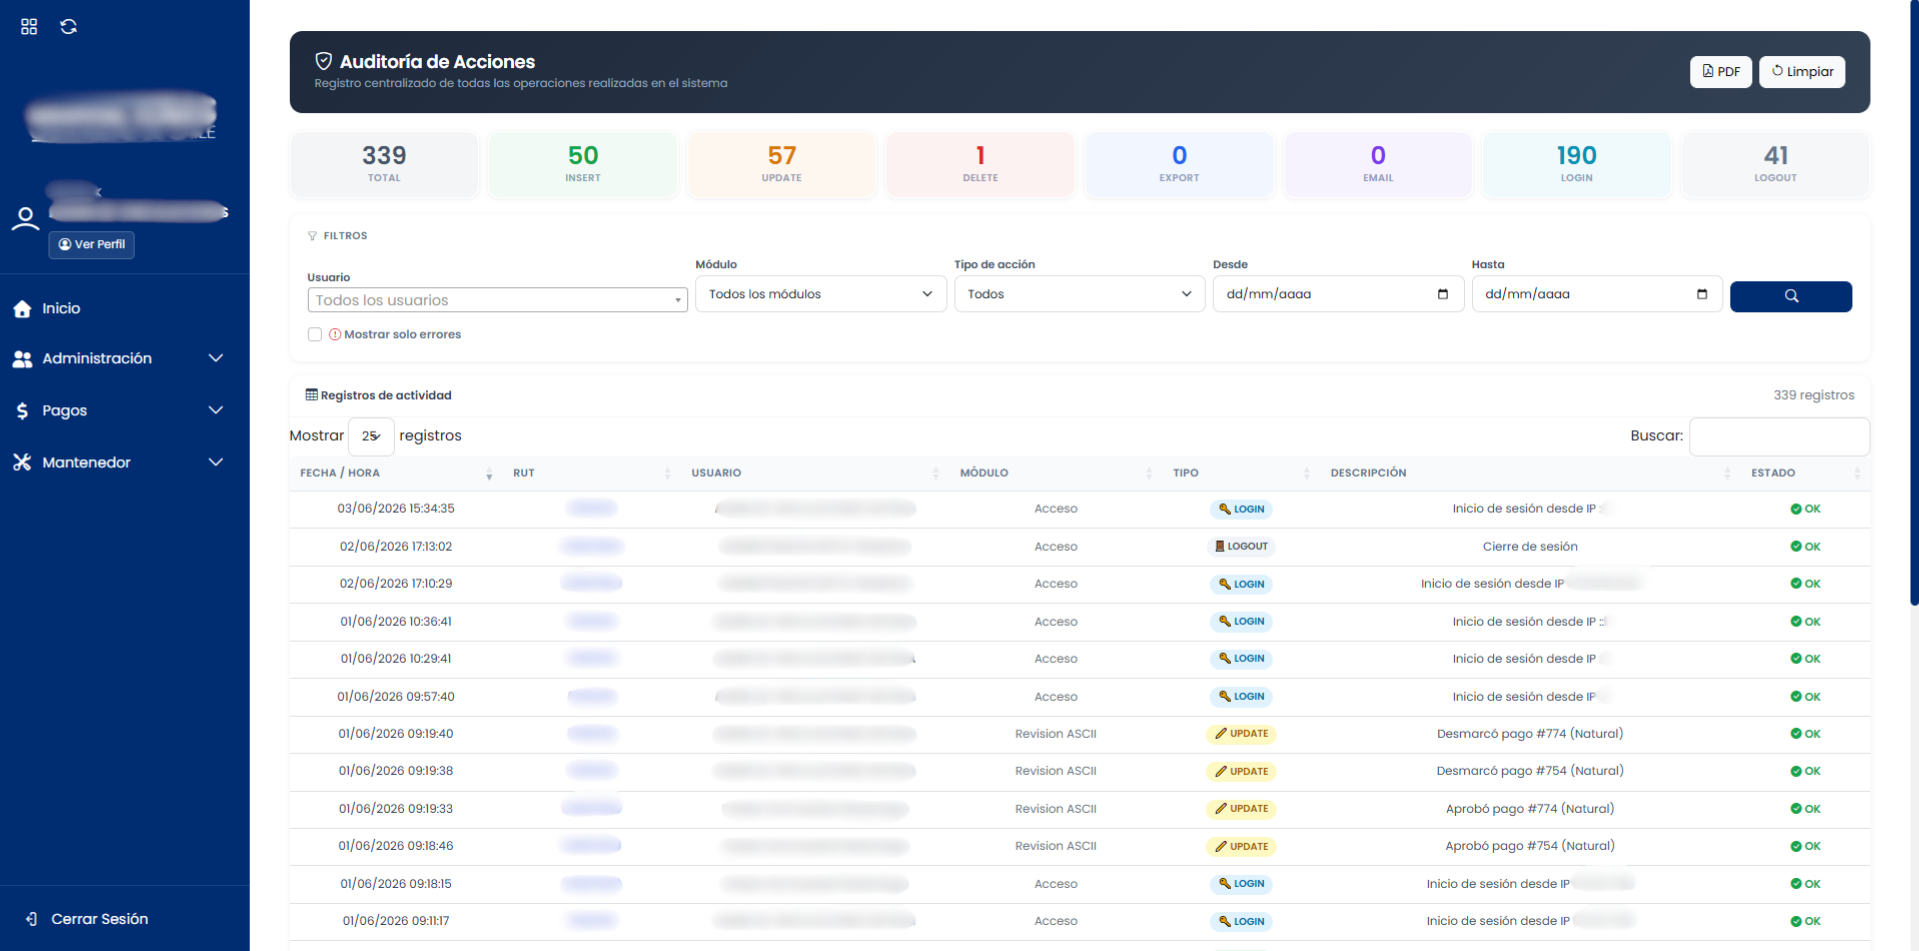Click the refresh sync icon in sidebar top
This screenshot has width=1919, height=951.
[69, 27]
